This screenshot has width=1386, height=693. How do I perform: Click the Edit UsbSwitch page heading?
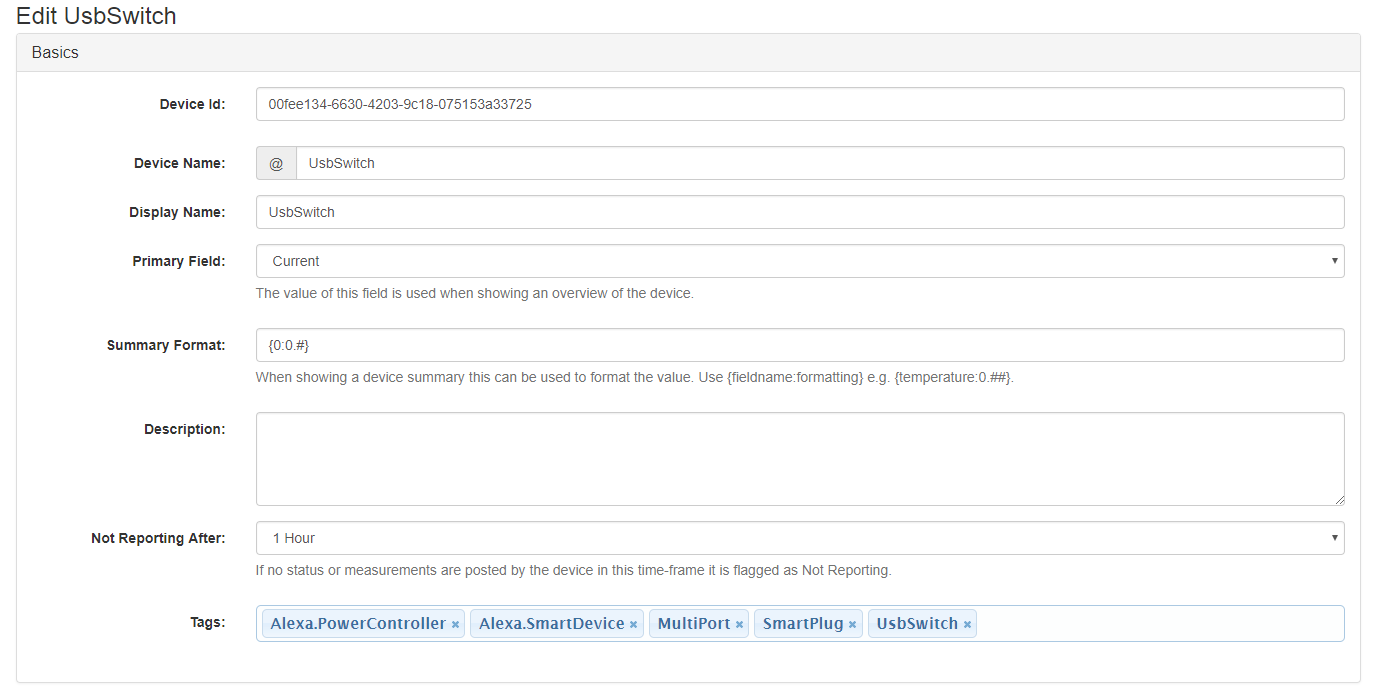click(x=96, y=16)
